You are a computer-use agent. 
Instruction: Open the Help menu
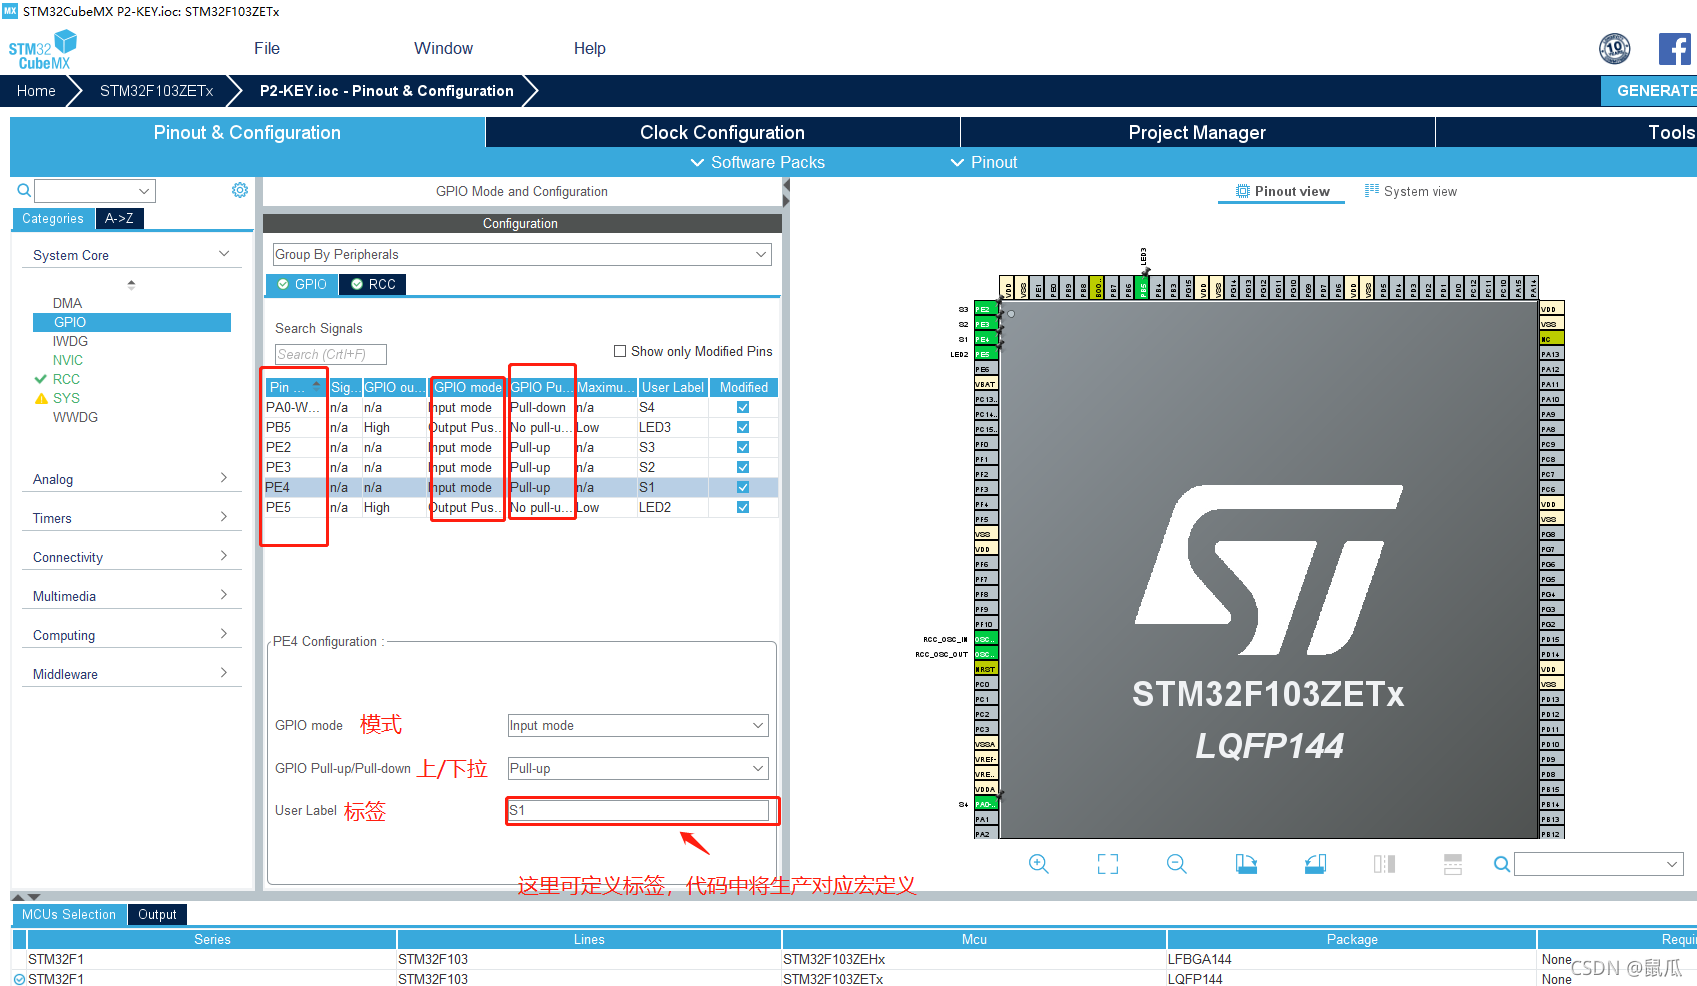click(x=590, y=48)
